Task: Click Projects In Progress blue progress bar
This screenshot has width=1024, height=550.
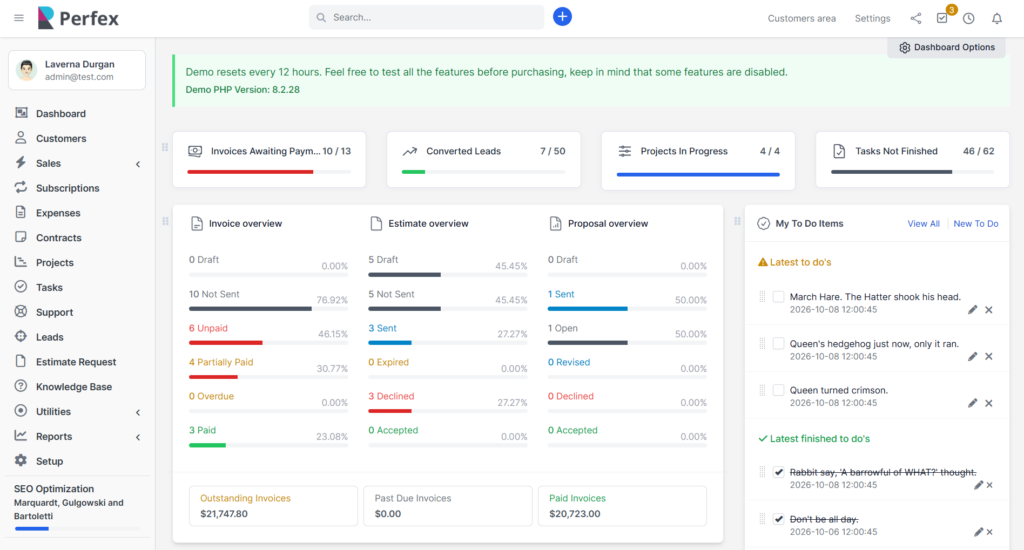Action: point(698,174)
